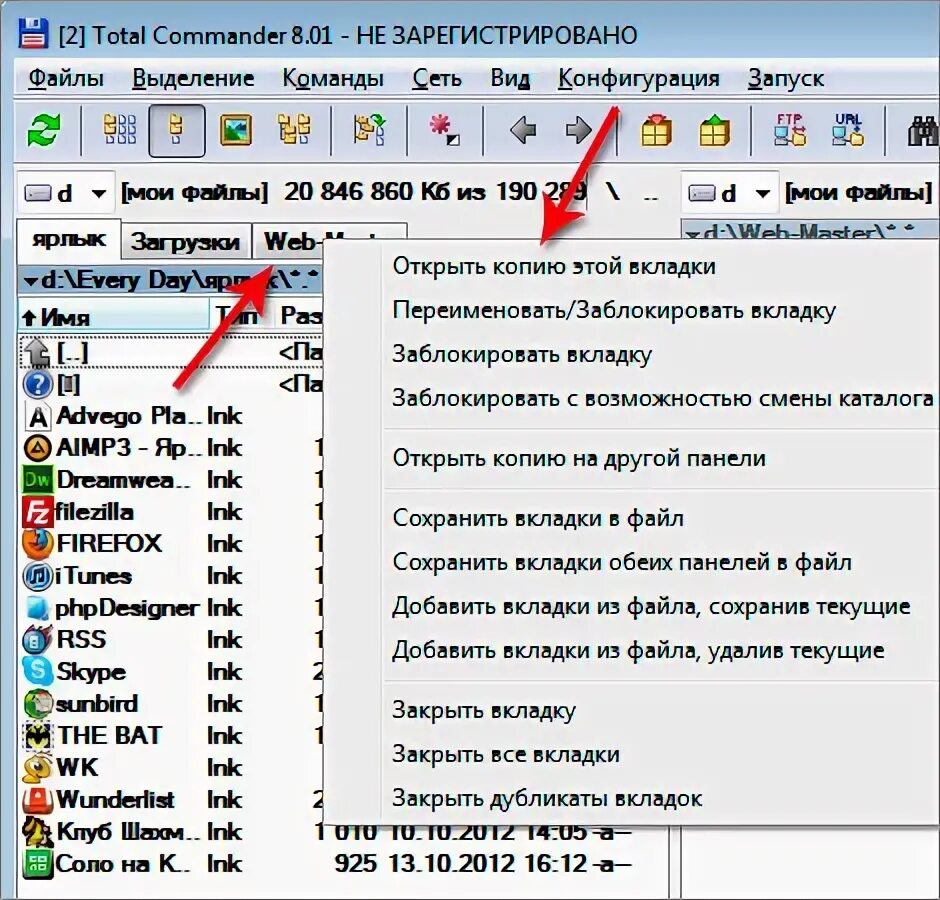Go forward with the right arrow icon
Viewport: 940px width, 900px height.
[579, 130]
